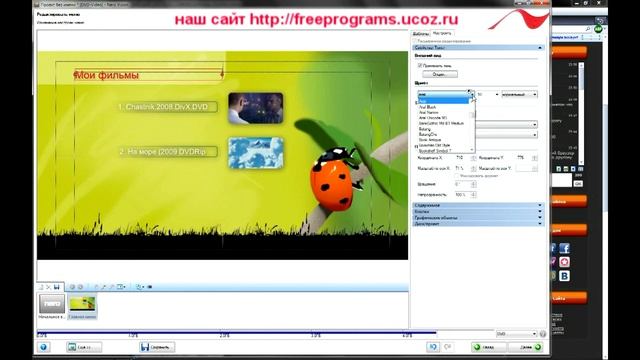Image resolution: width=640 pixels, height=360 pixels.
Task: Choose 'Bookman Old Style' in the font list
Action: tap(434, 145)
